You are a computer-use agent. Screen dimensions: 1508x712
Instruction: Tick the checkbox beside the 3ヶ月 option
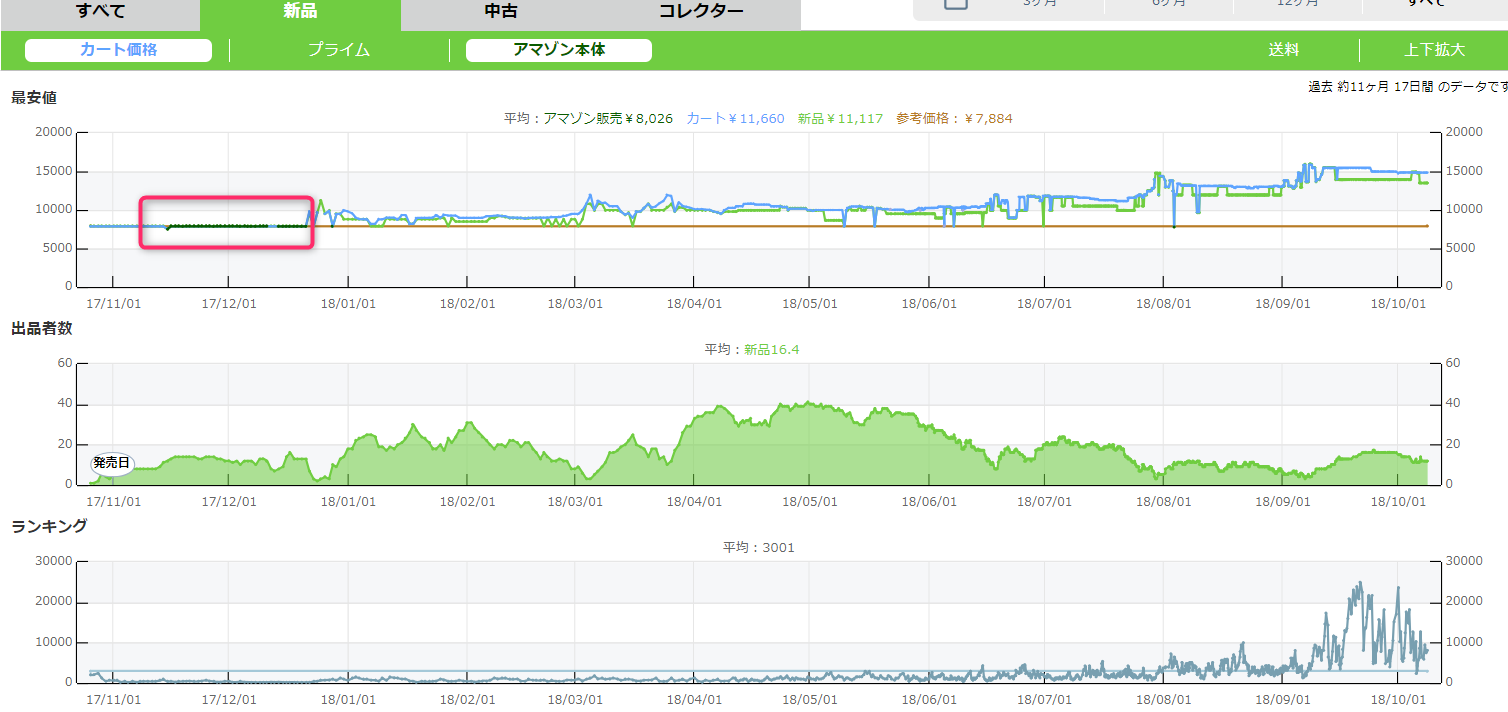pos(956,4)
